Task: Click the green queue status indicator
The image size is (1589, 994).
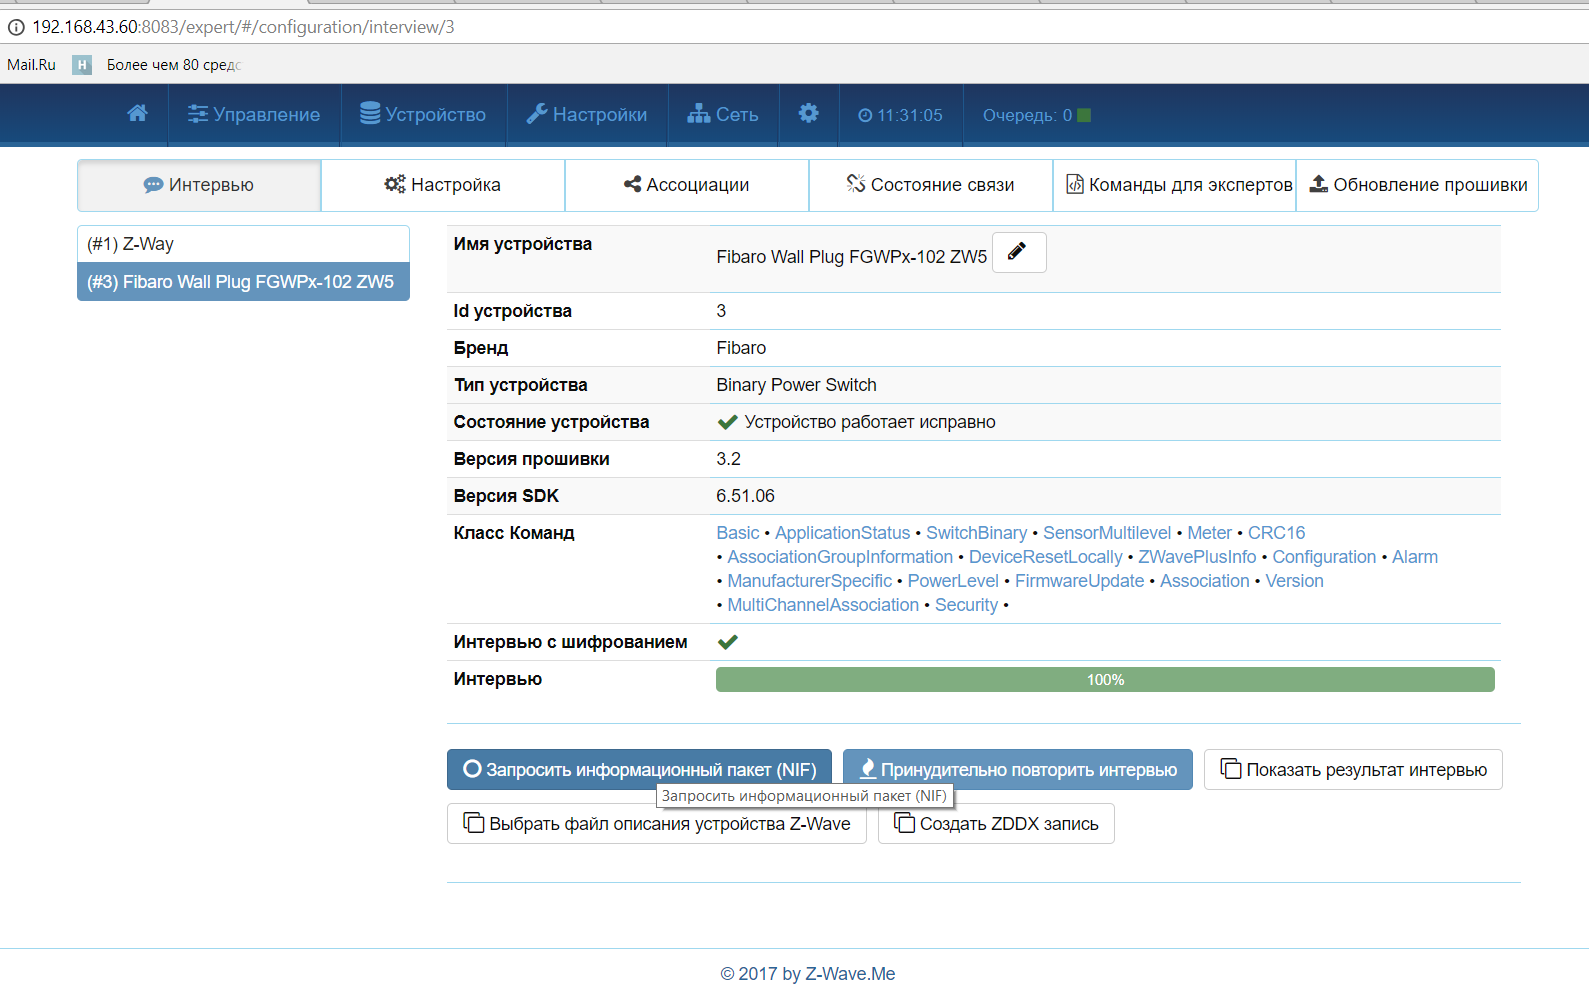Action: 1084,116
